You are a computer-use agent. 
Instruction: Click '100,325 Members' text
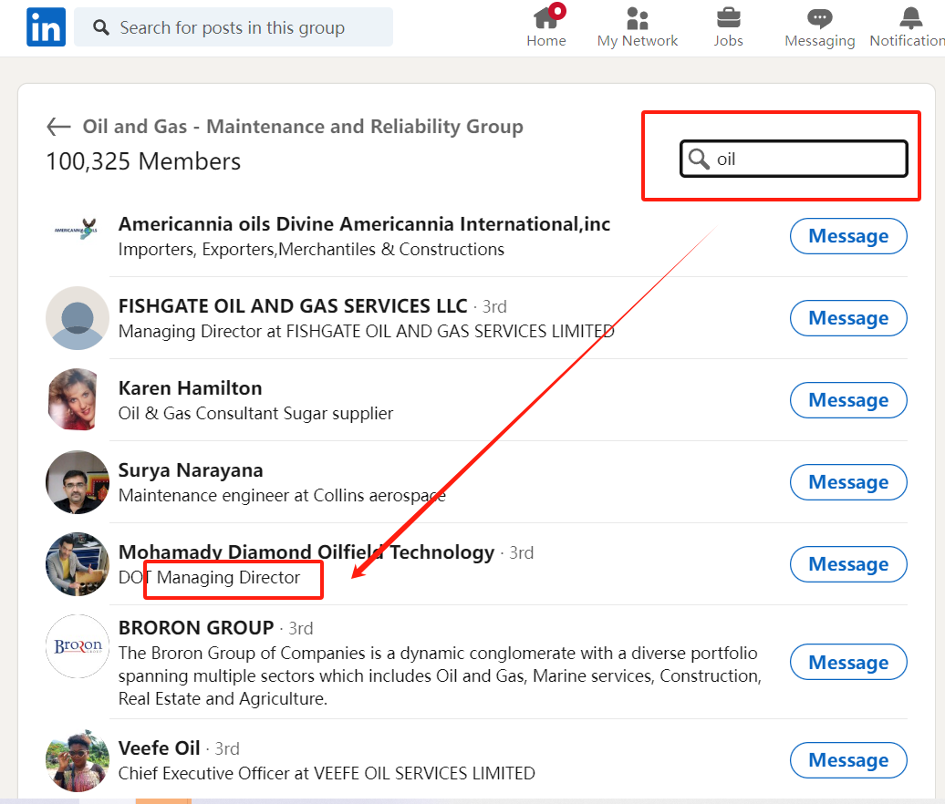(x=143, y=162)
